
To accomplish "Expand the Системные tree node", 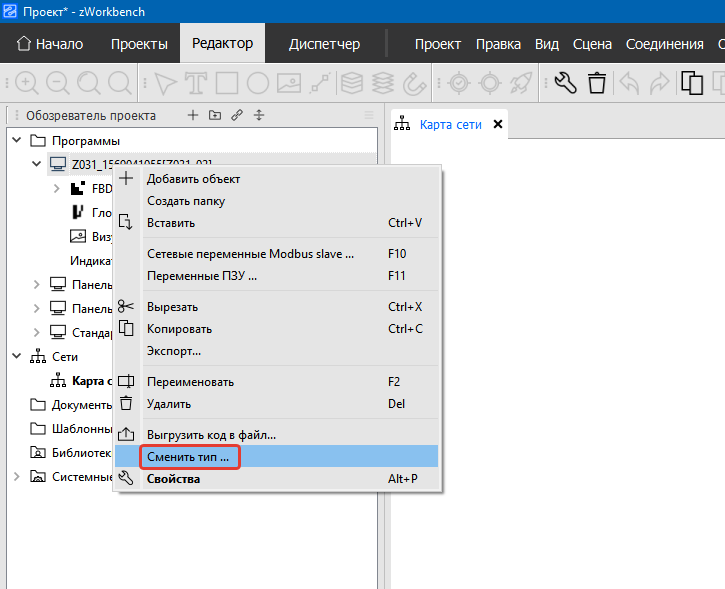I will [x=17, y=477].
